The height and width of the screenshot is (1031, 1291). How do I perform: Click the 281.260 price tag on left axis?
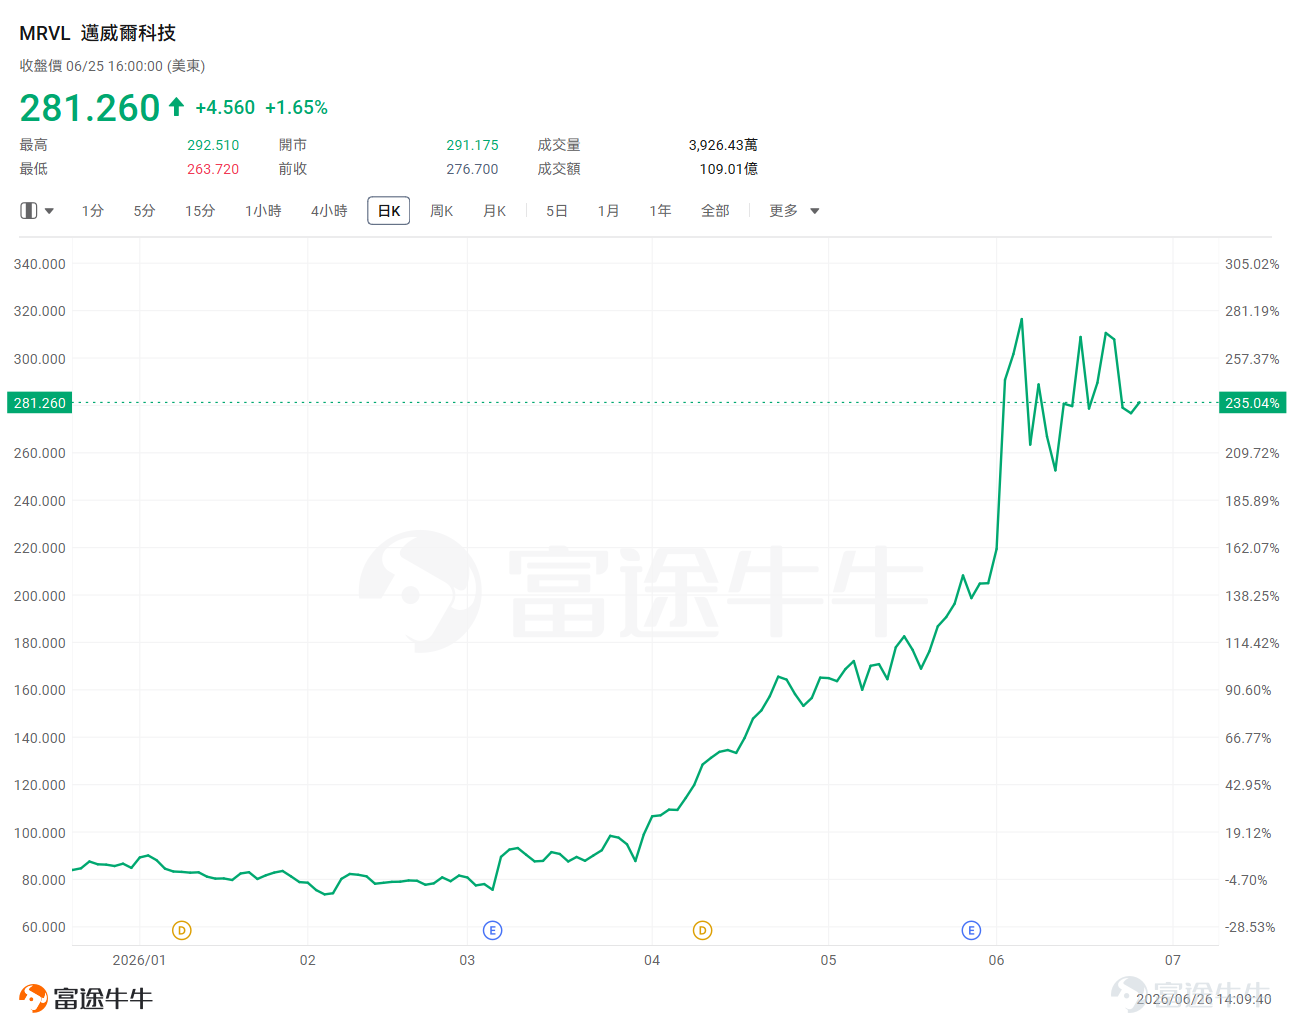(40, 403)
